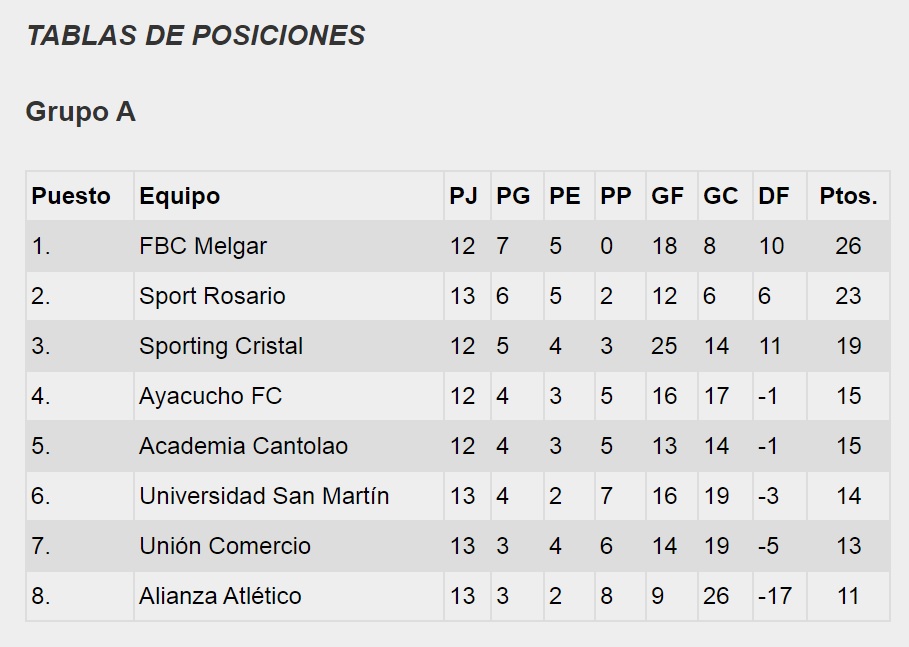This screenshot has width=909, height=647.
Task: Select Unión Comercio team name
Action: [225, 546]
